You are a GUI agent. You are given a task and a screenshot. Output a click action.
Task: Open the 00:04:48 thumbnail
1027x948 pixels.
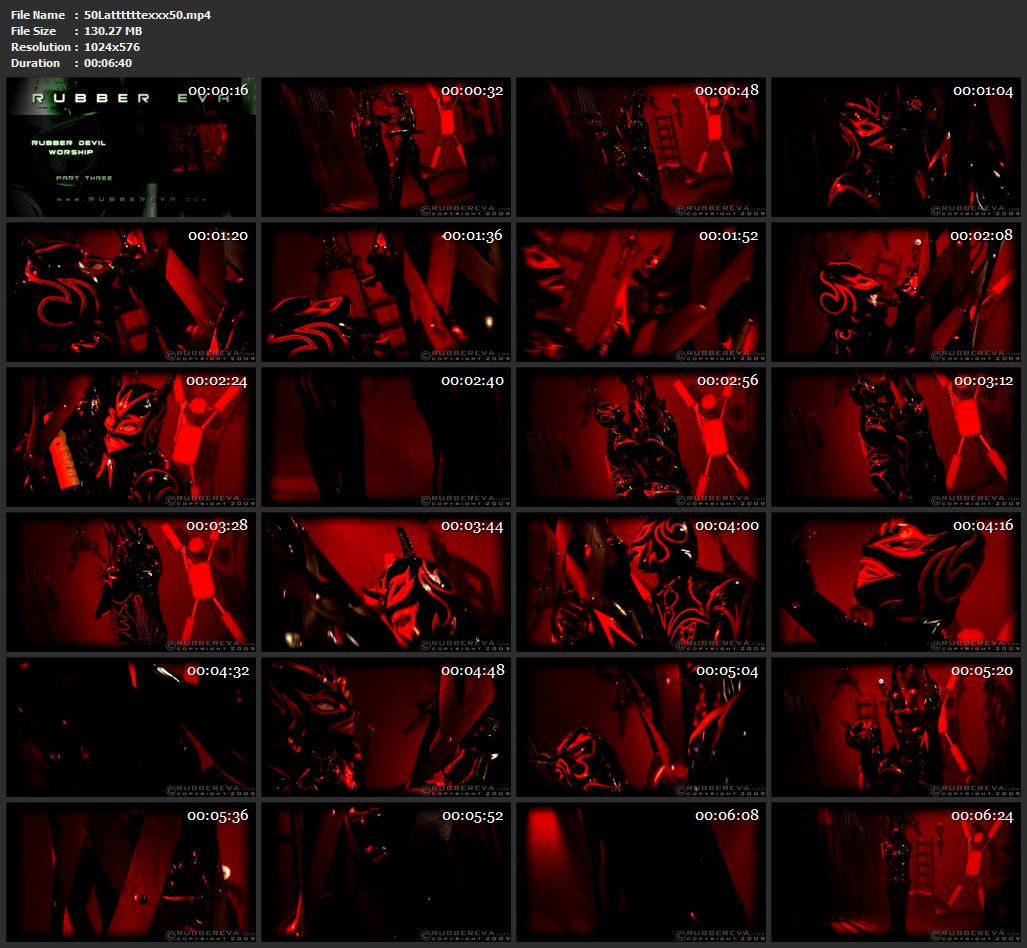click(386, 727)
